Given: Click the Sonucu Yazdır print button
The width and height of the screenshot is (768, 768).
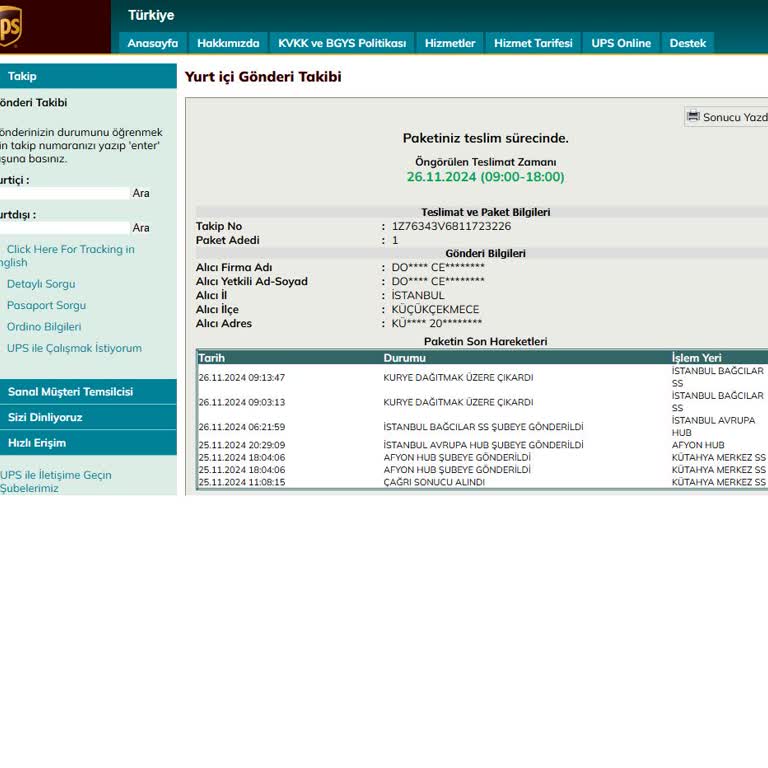Looking at the screenshot, I should point(726,117).
